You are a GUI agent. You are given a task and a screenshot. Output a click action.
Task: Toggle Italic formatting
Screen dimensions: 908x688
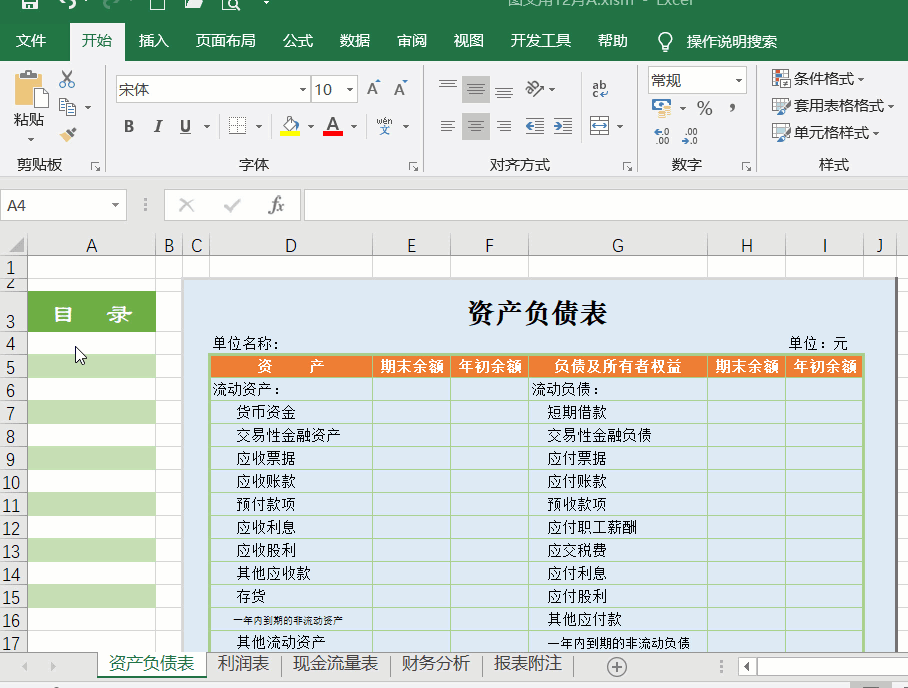click(157, 126)
